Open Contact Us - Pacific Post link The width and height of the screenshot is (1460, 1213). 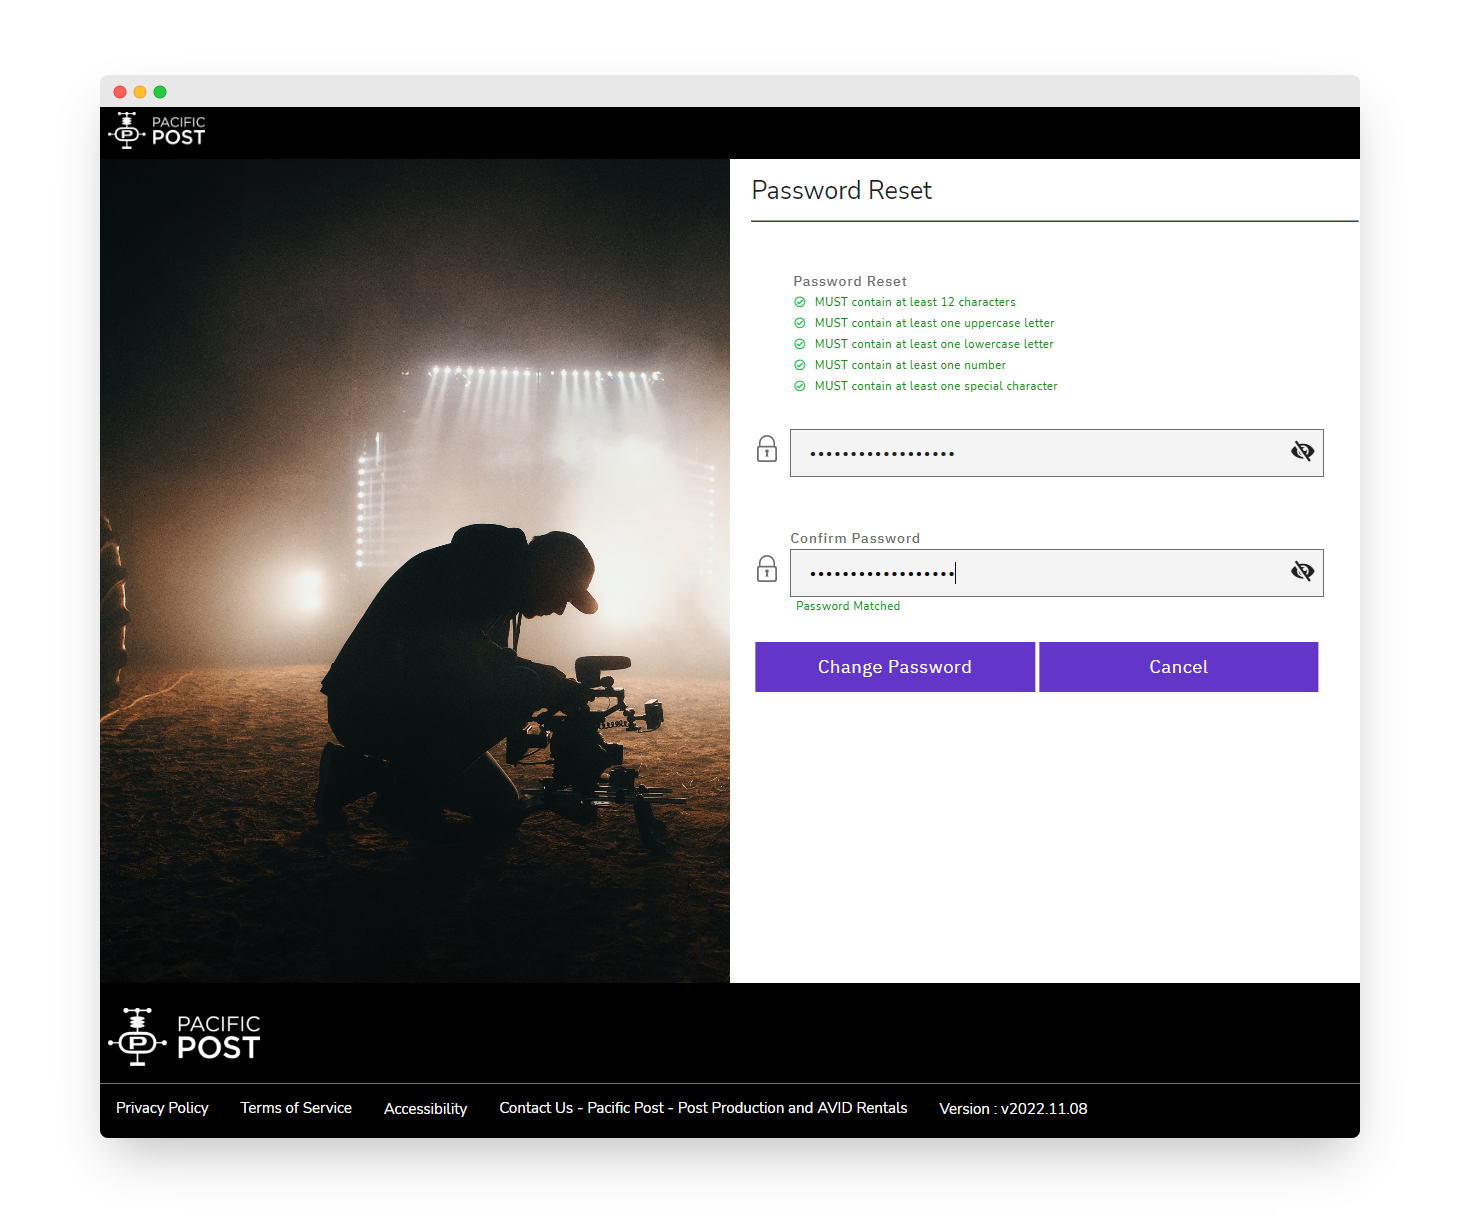(x=703, y=1108)
